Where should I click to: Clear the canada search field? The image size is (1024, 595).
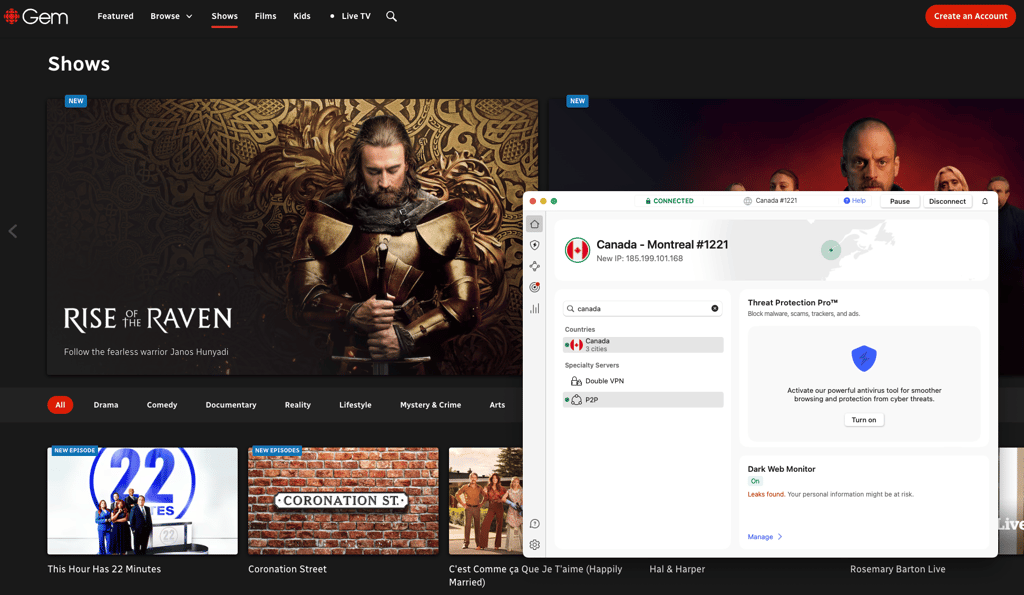pos(714,308)
